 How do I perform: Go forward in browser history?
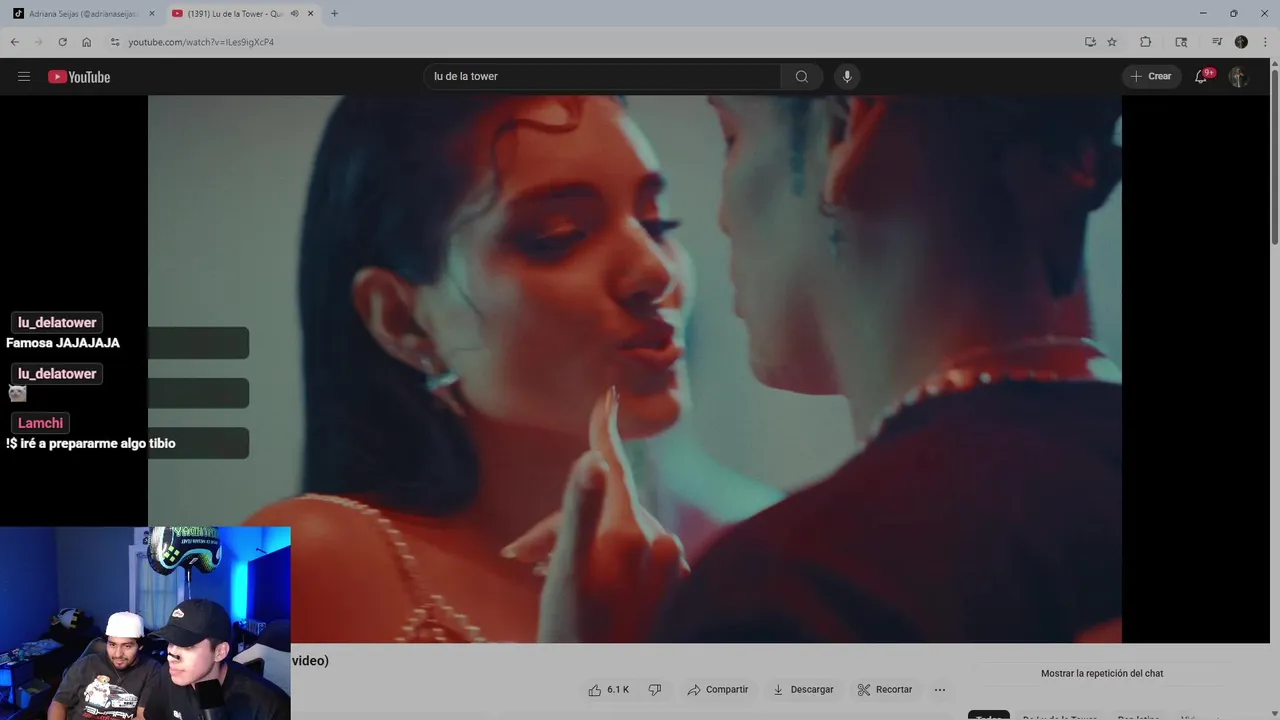38,42
